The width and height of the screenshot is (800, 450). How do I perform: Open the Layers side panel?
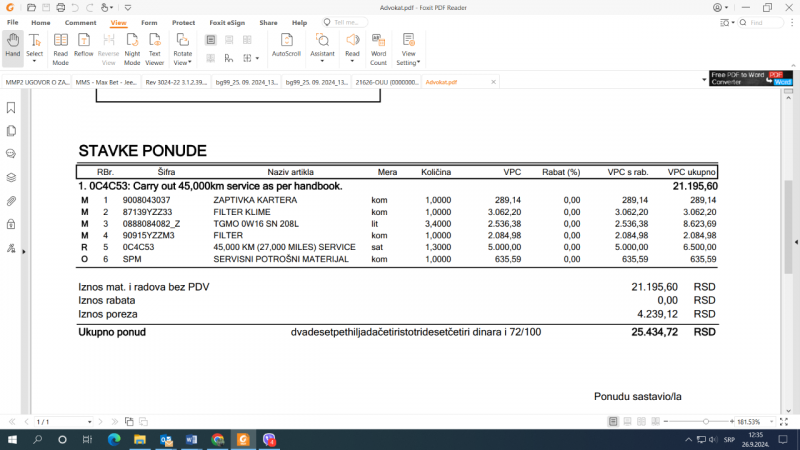(x=11, y=177)
